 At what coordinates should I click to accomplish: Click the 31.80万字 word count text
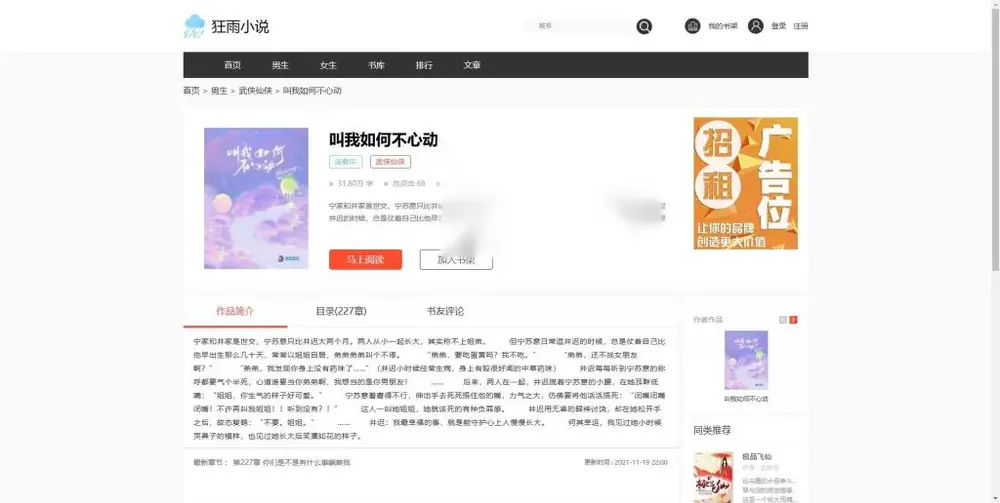pos(355,184)
